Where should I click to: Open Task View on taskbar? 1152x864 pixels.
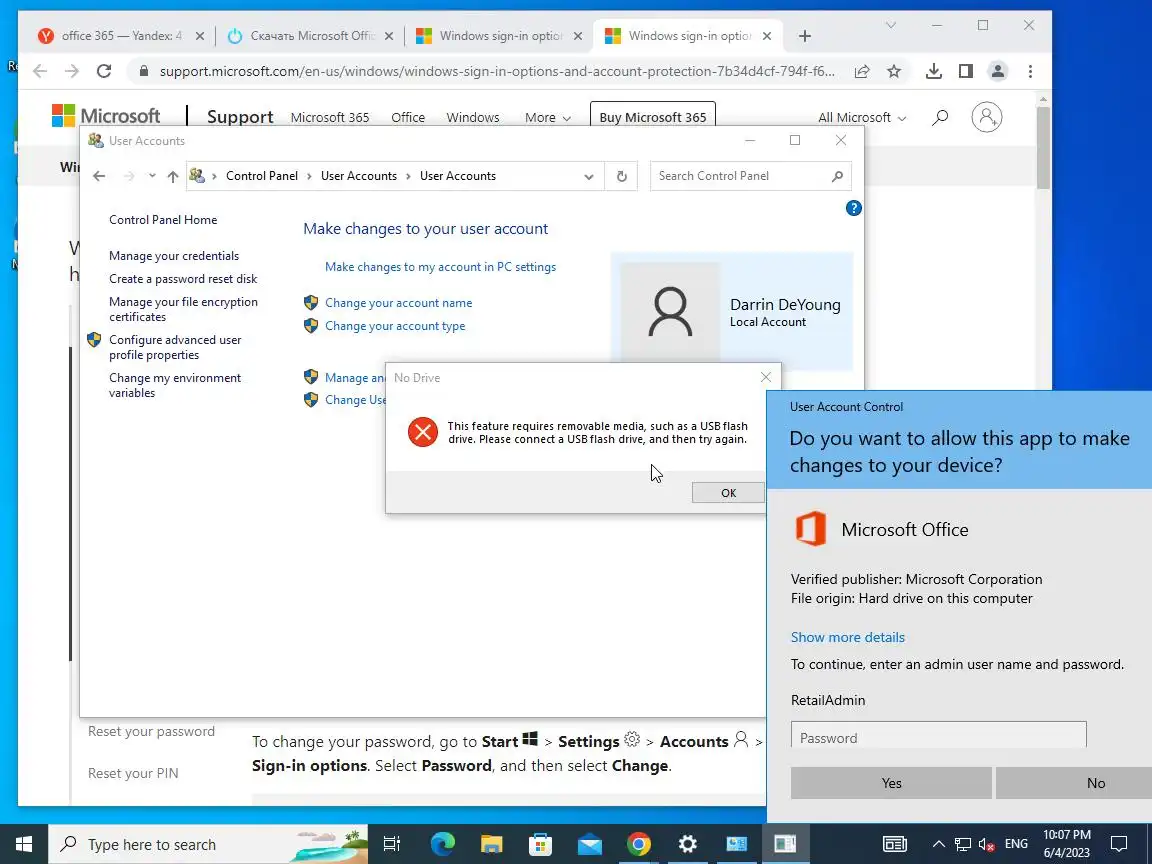(x=392, y=844)
